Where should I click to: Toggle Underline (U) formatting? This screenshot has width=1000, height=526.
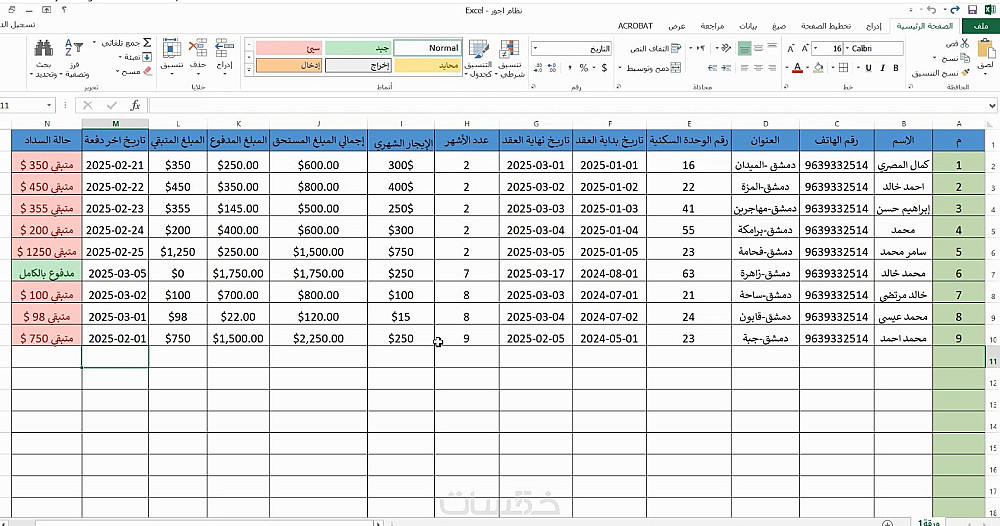(x=869, y=68)
